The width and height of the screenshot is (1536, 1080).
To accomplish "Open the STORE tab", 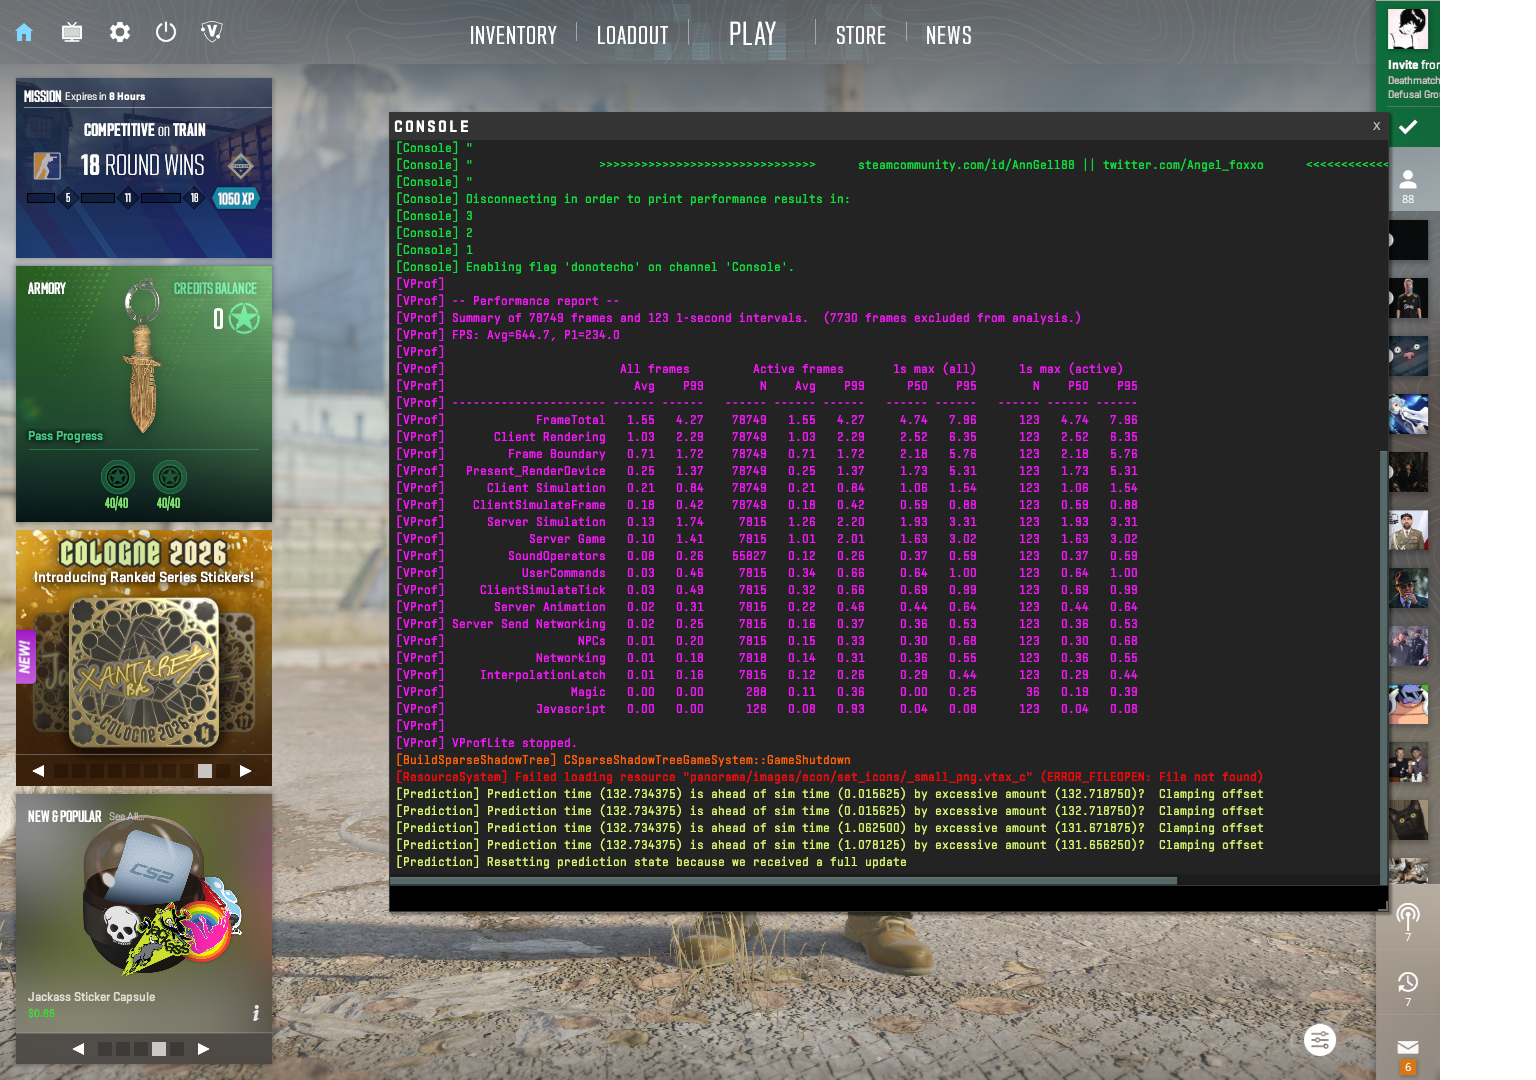I will [860, 35].
